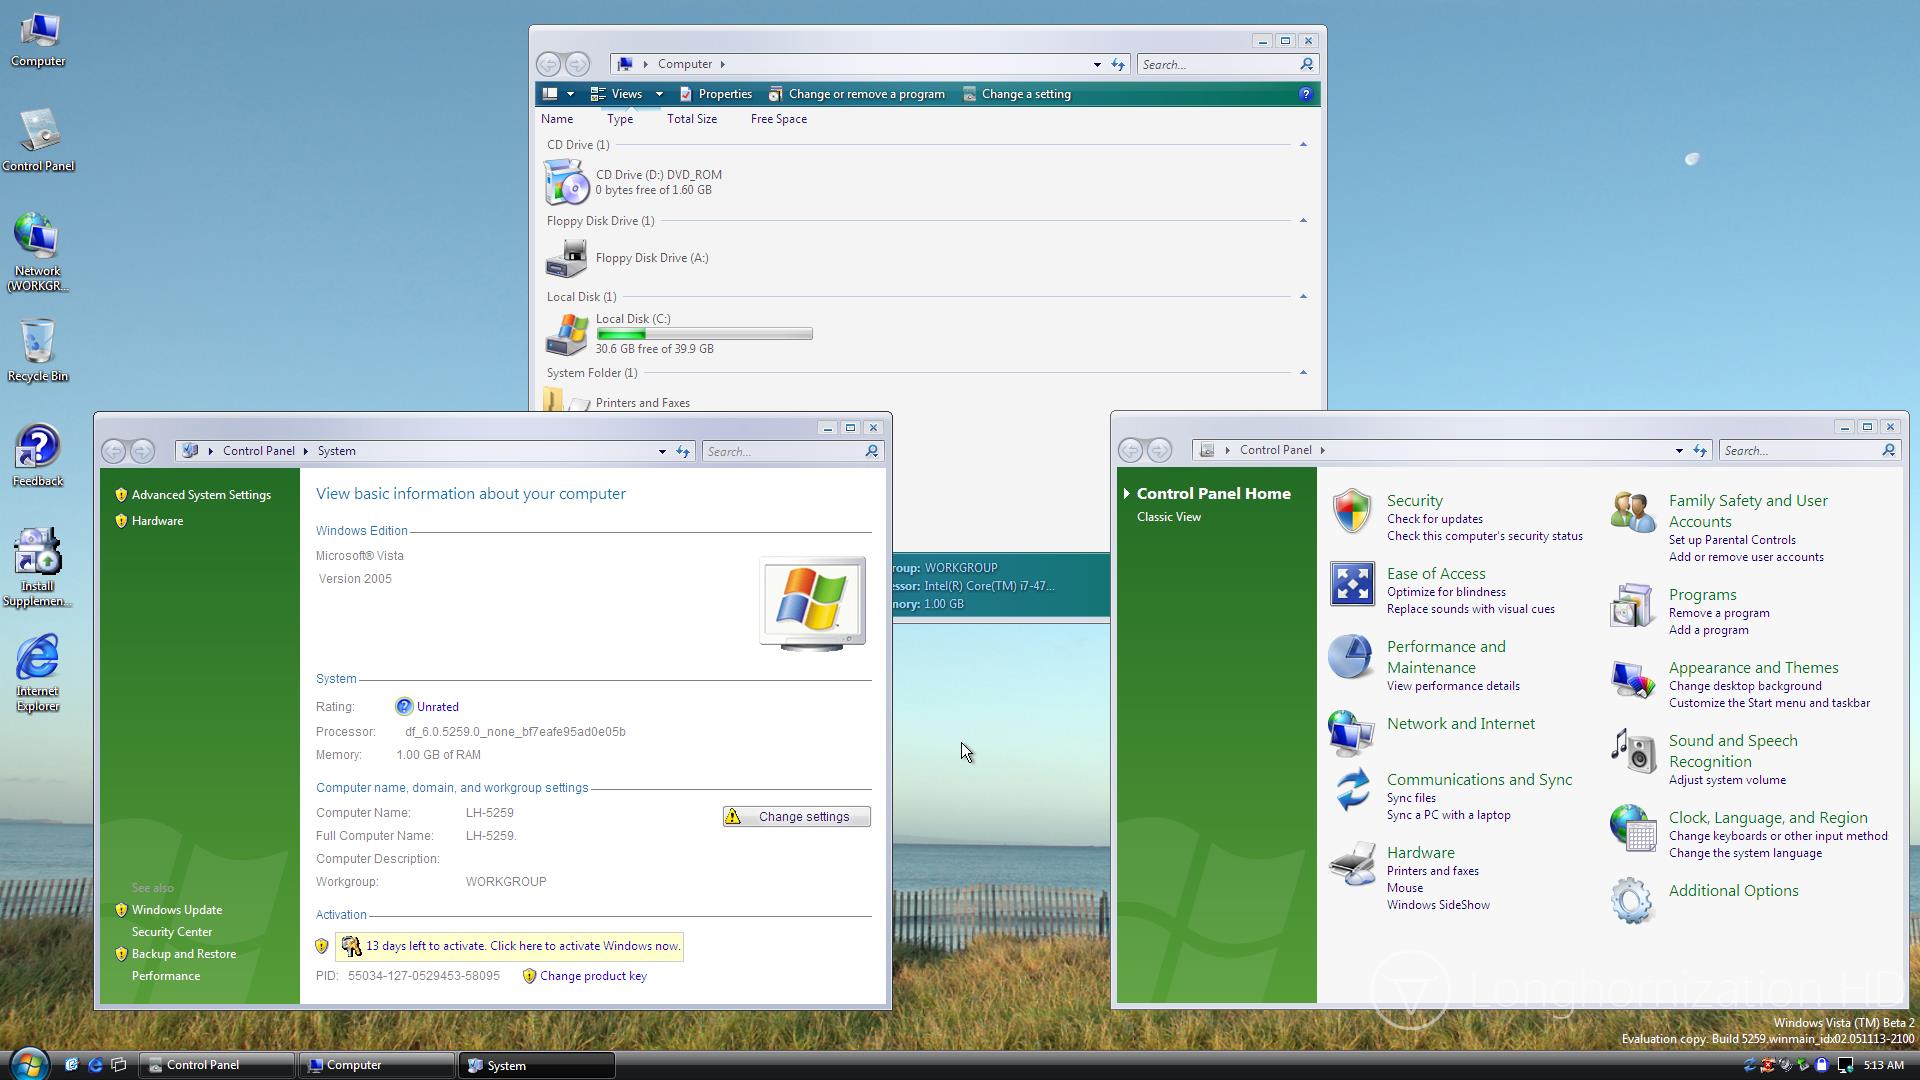Open the Views dropdown arrow
The height and width of the screenshot is (1080, 1920).
[x=659, y=94]
